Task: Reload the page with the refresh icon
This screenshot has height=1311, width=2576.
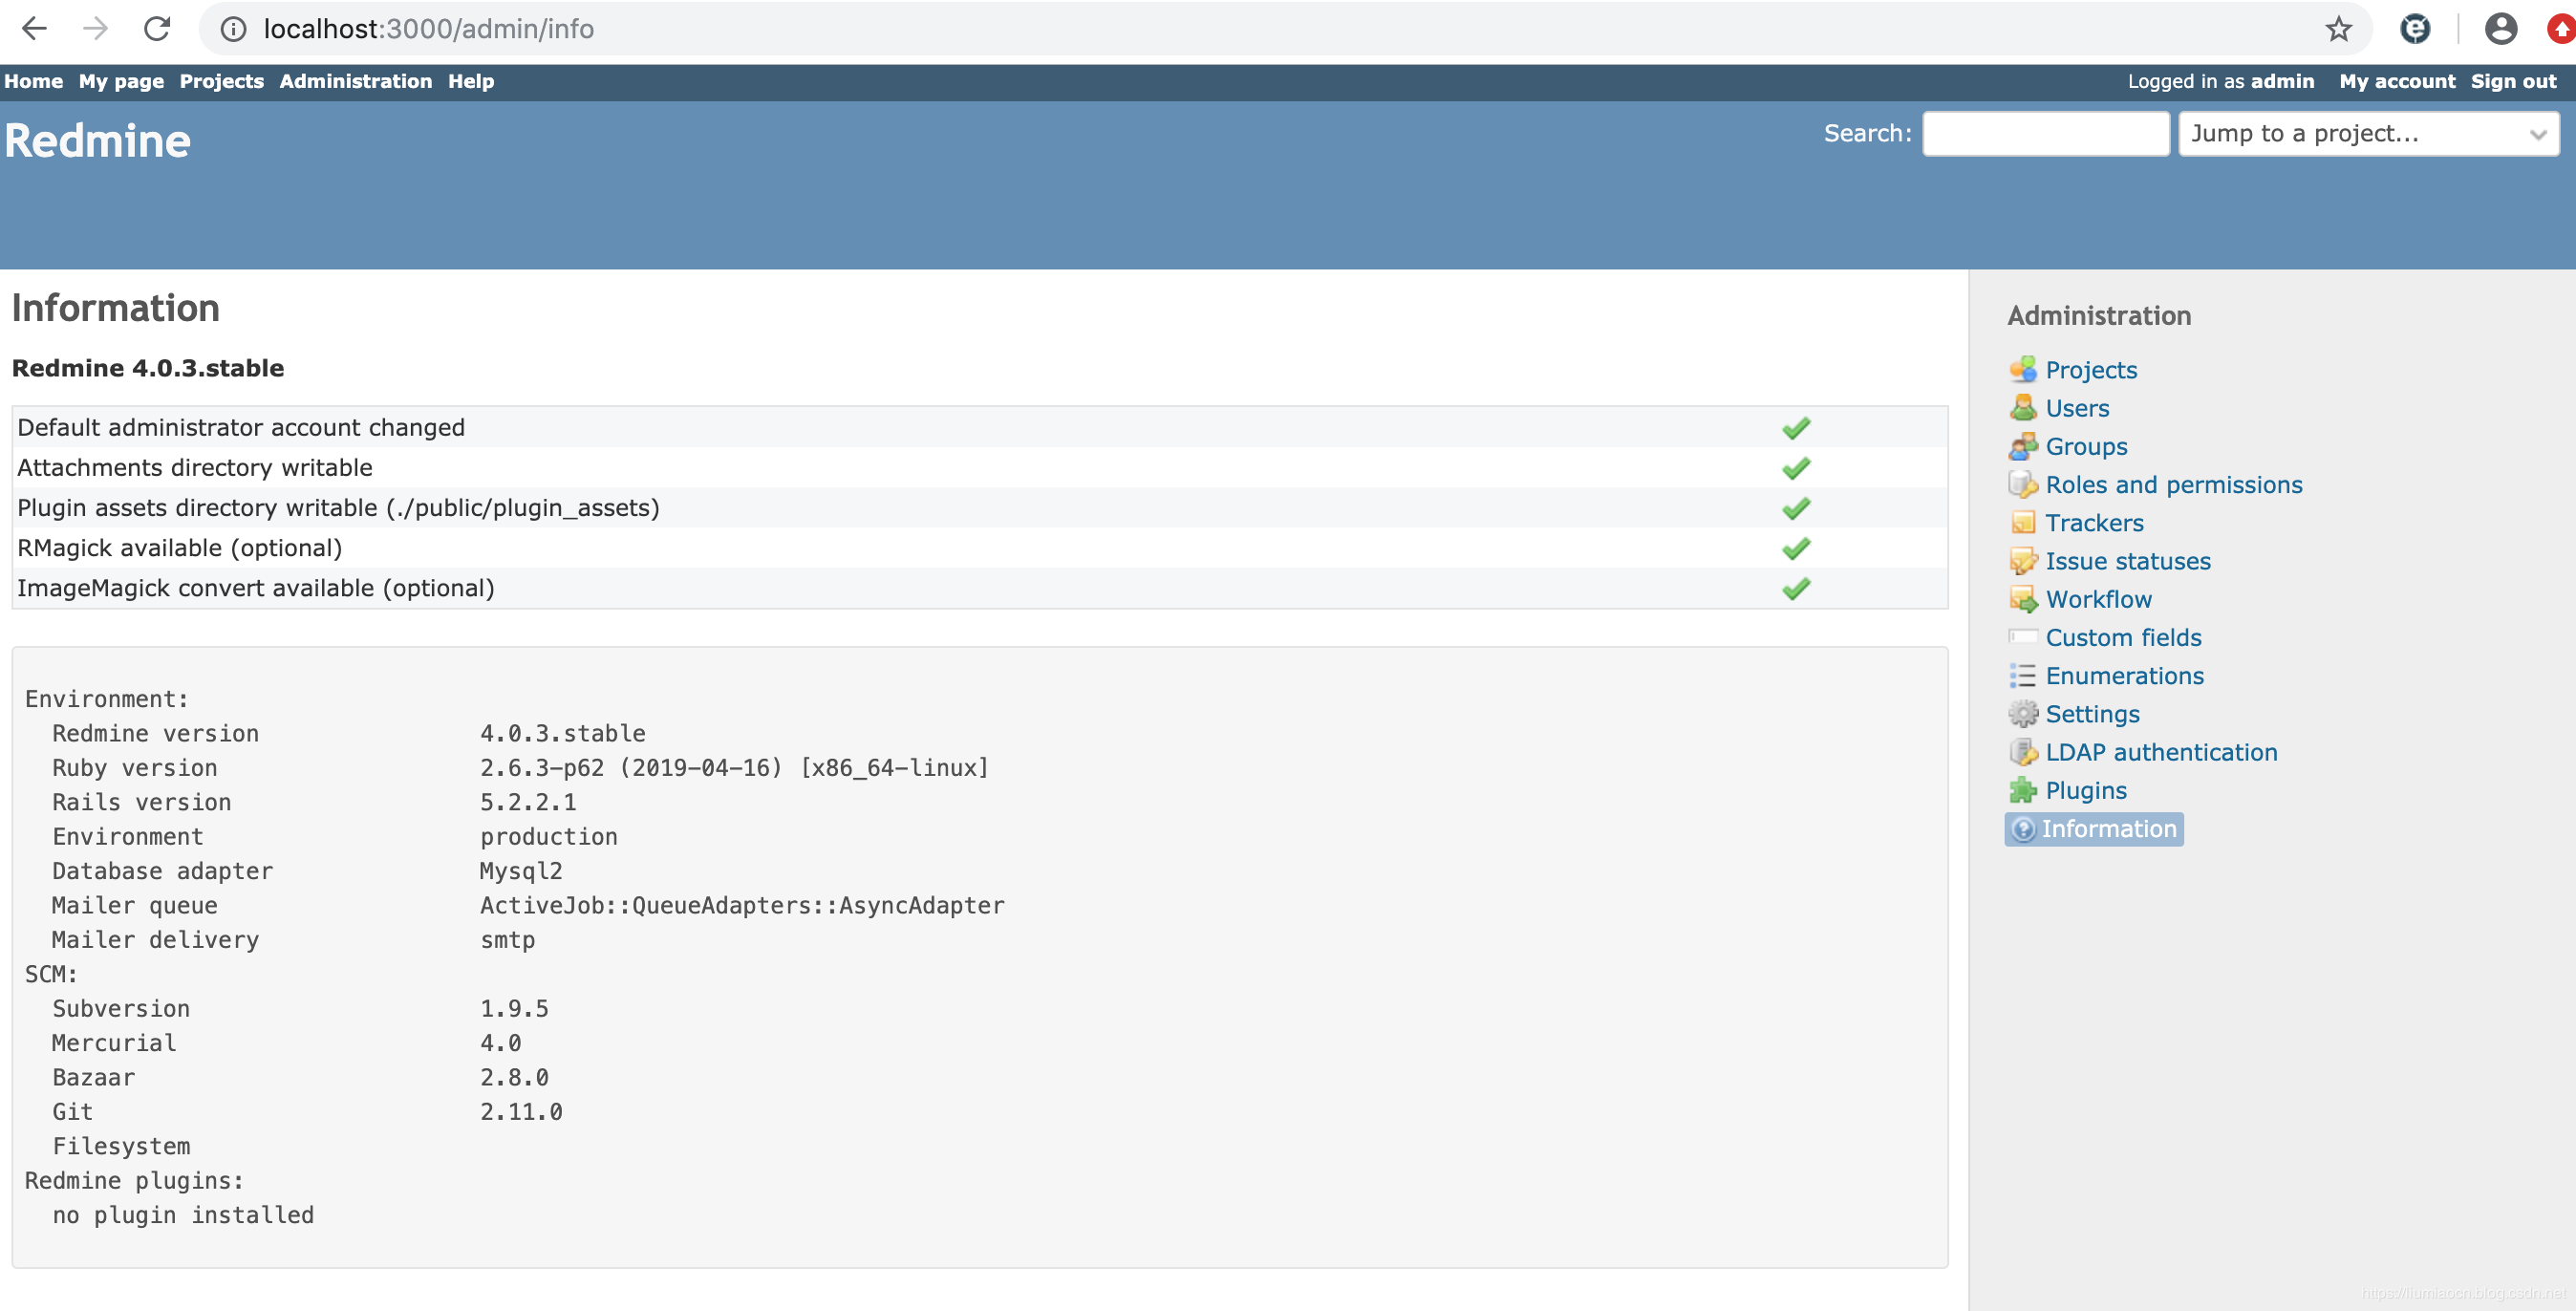Action: pos(157,29)
